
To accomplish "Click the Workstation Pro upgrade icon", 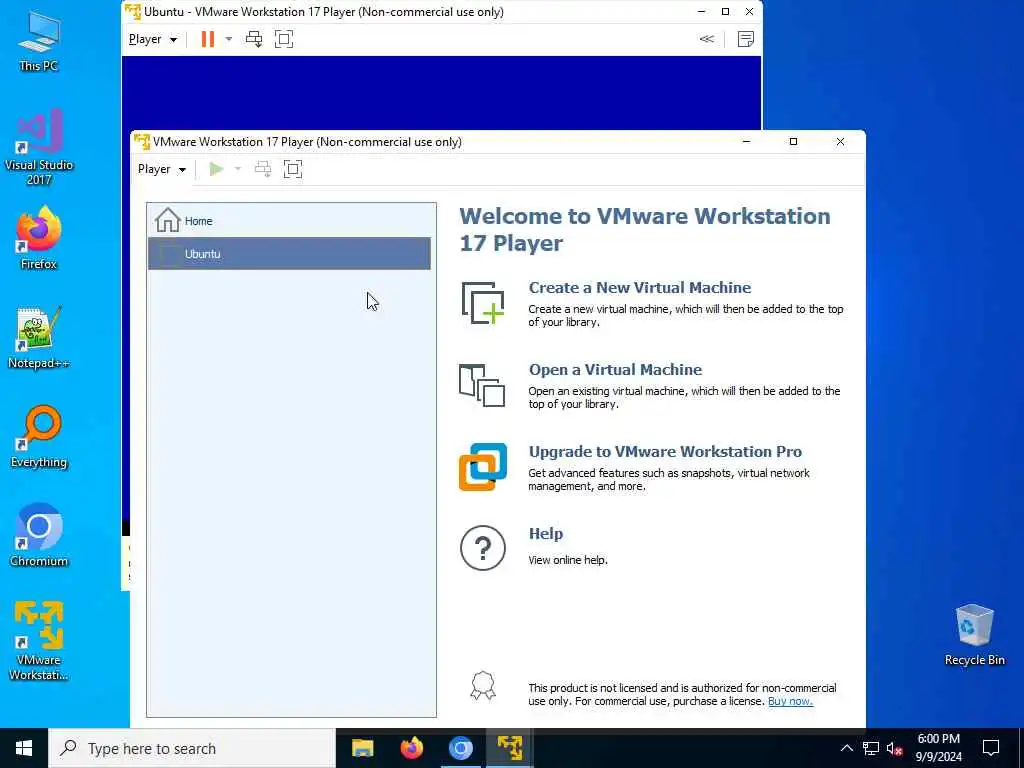I will click(x=483, y=467).
